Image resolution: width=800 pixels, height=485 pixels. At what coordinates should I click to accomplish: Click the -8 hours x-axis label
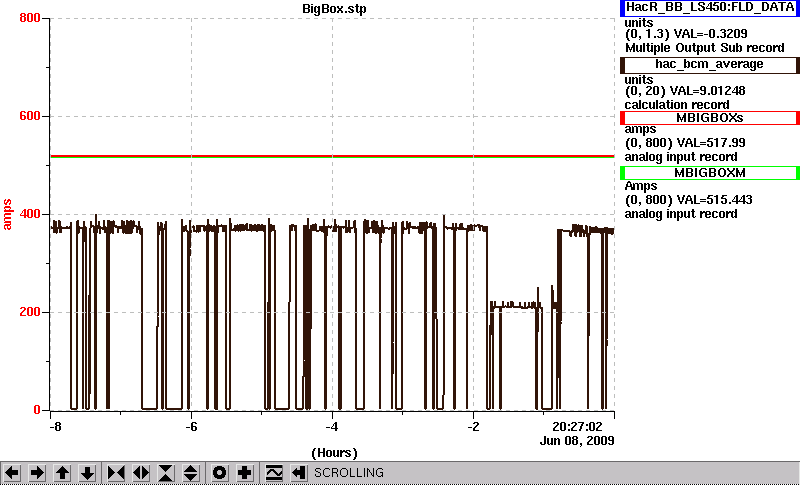click(55, 426)
